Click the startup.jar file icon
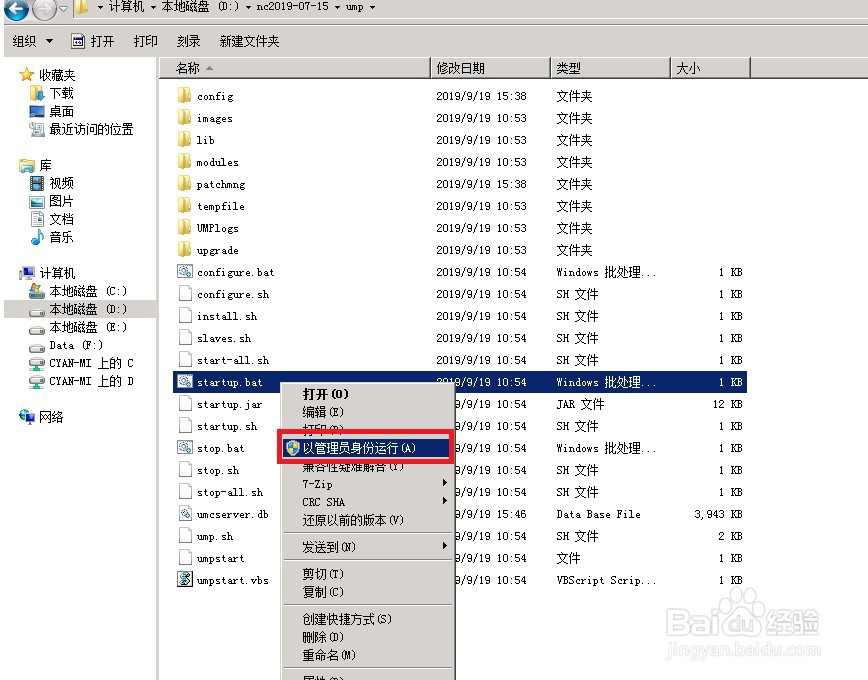Screen dimensions: 868x680 coord(186,404)
